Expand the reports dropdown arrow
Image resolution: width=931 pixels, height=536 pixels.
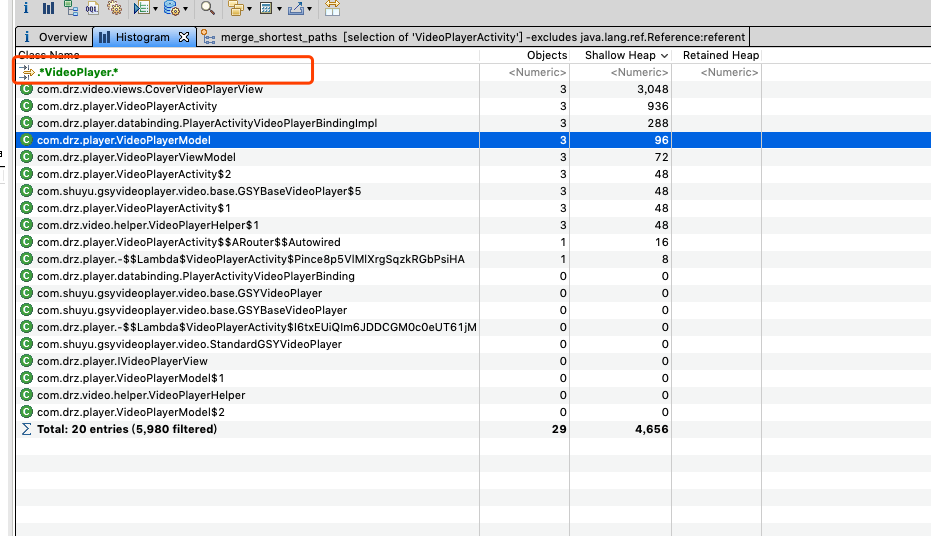click(x=156, y=8)
